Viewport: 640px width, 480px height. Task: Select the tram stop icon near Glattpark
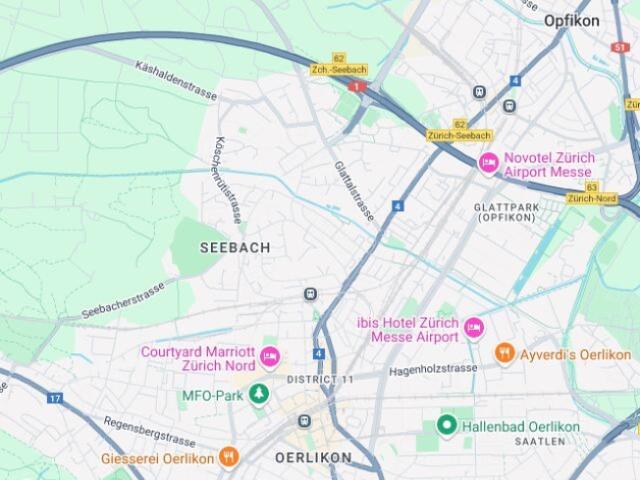click(509, 106)
